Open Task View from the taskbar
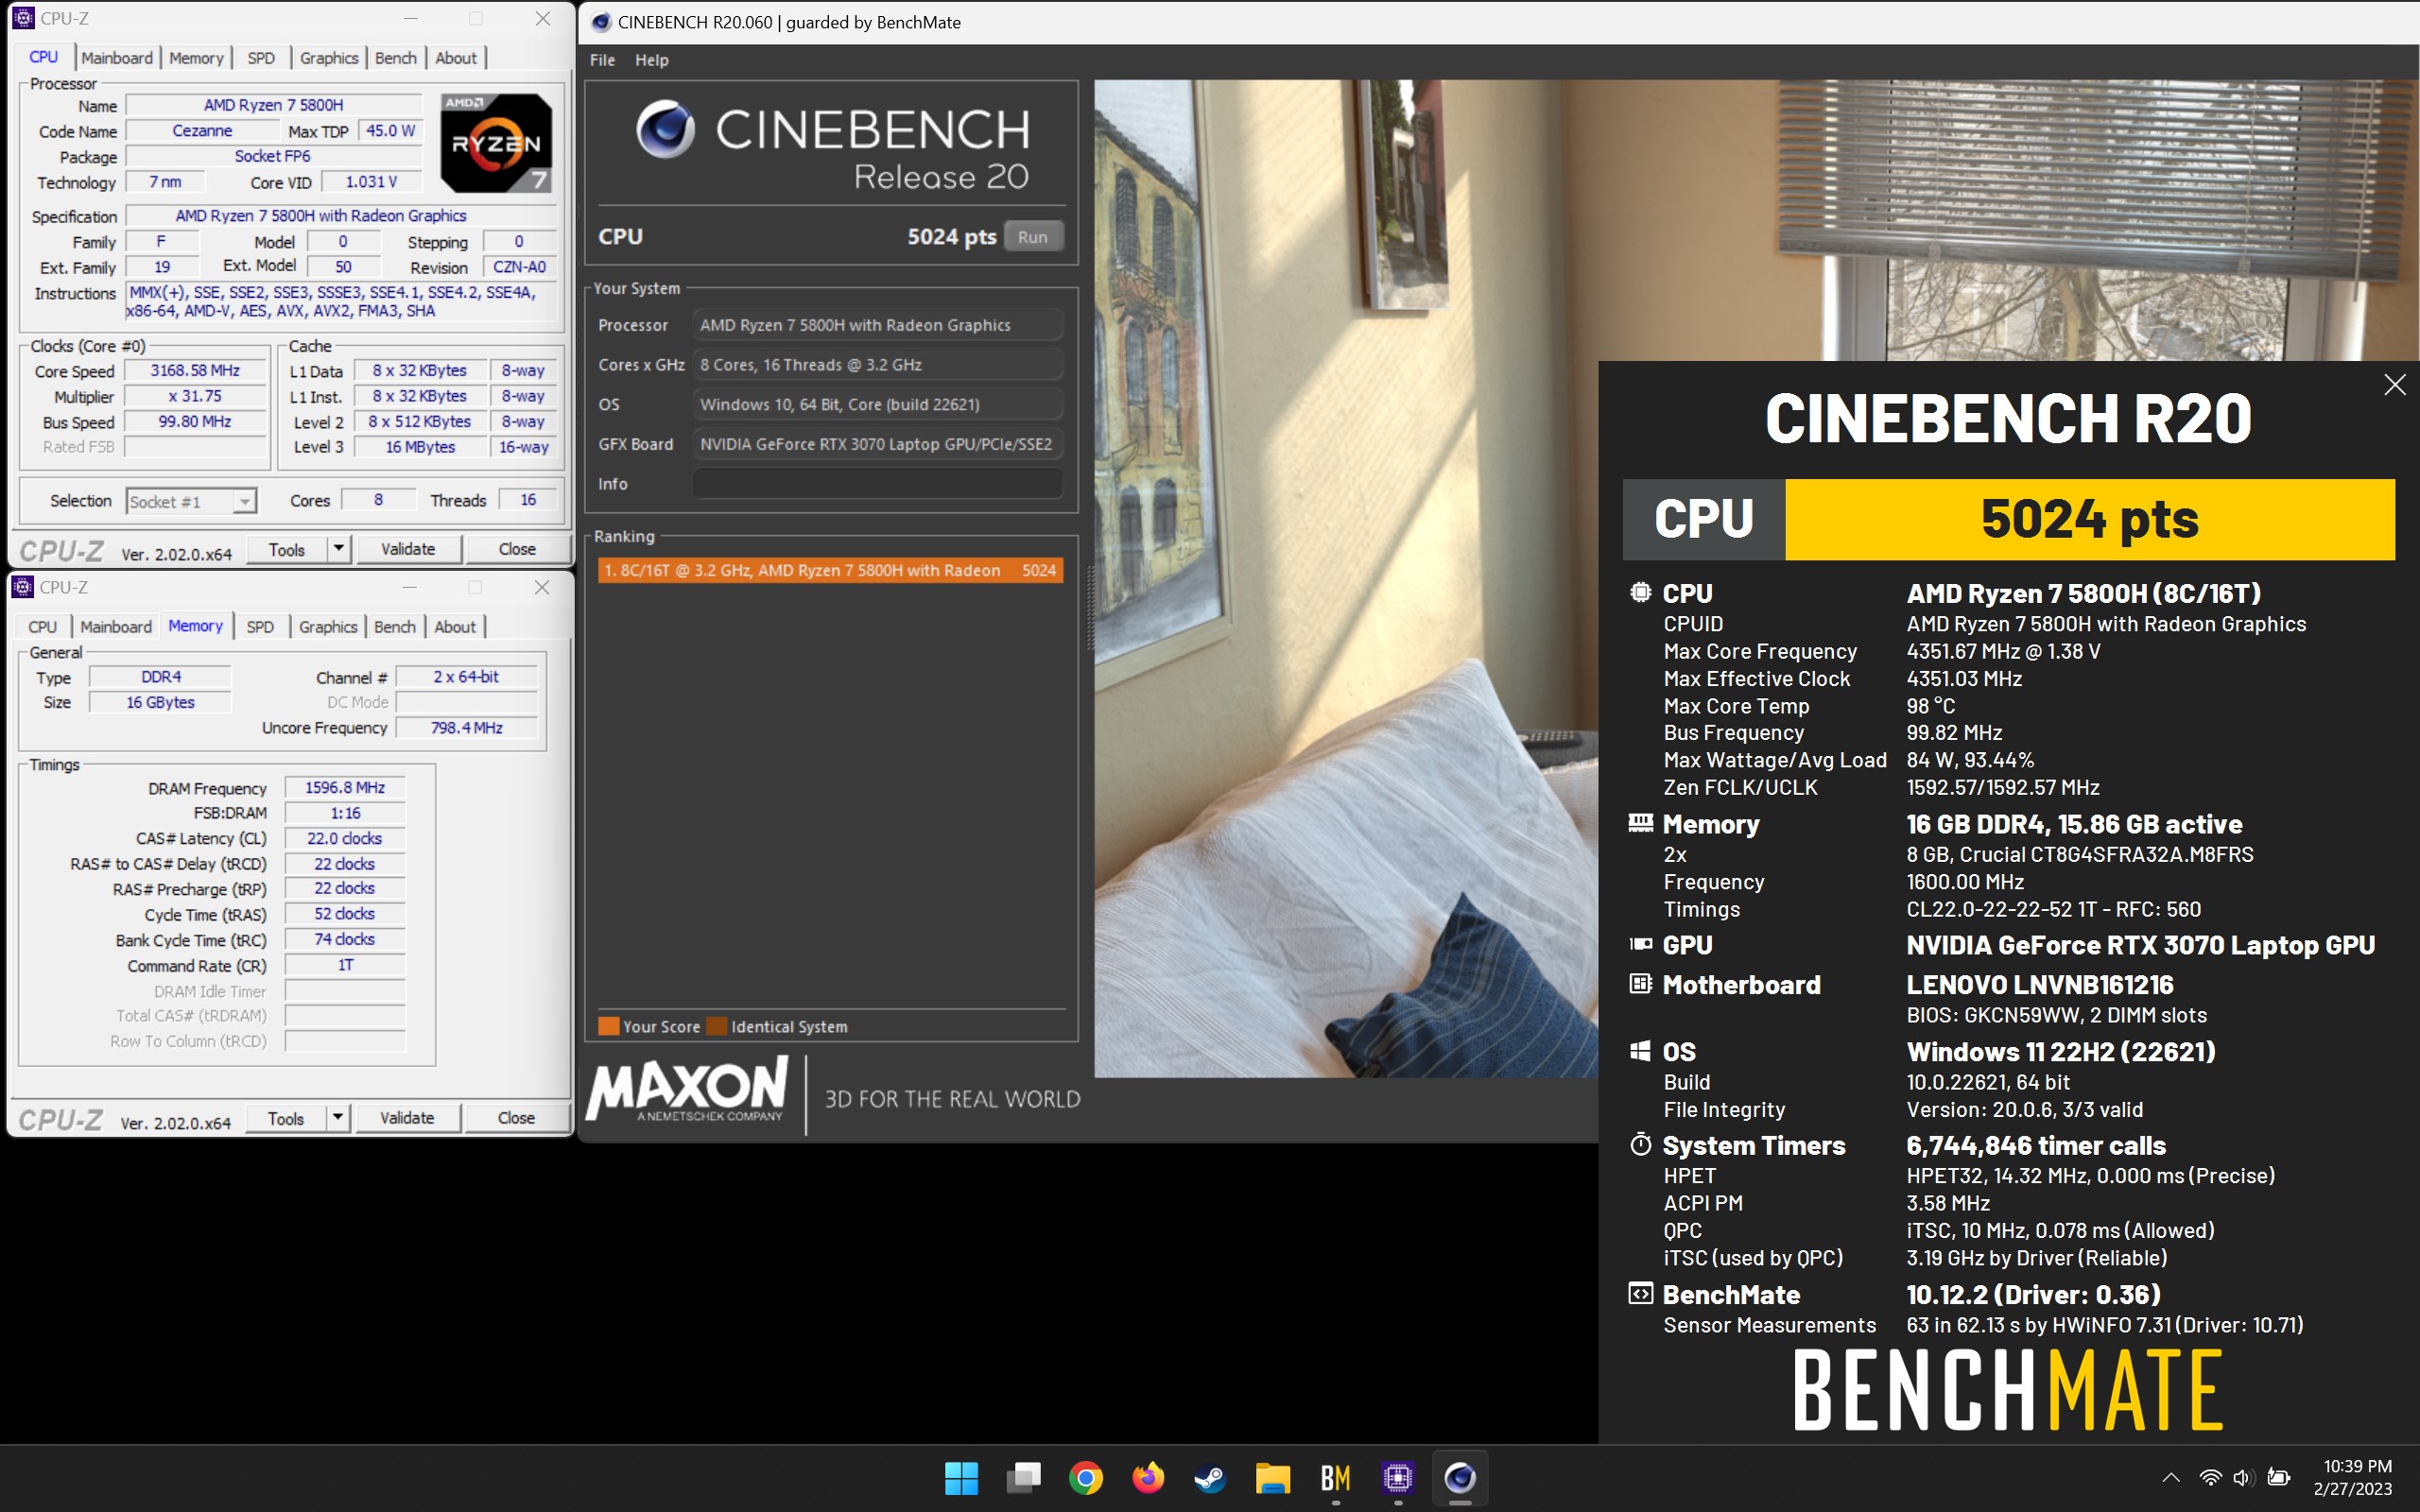The image size is (2420, 1512). click(x=1023, y=1477)
